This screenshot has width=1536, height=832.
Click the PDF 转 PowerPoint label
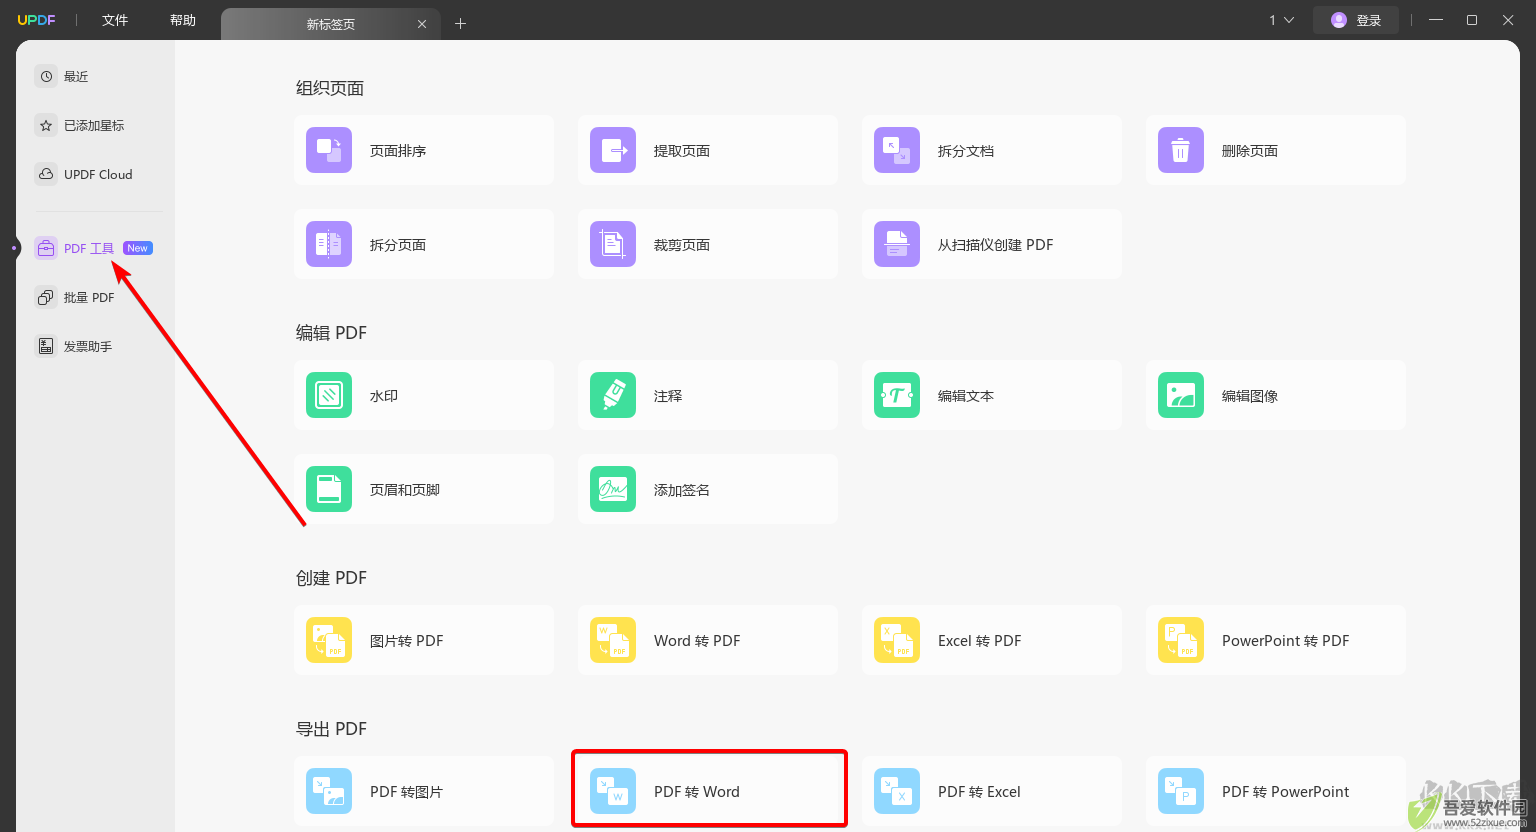click(1285, 792)
